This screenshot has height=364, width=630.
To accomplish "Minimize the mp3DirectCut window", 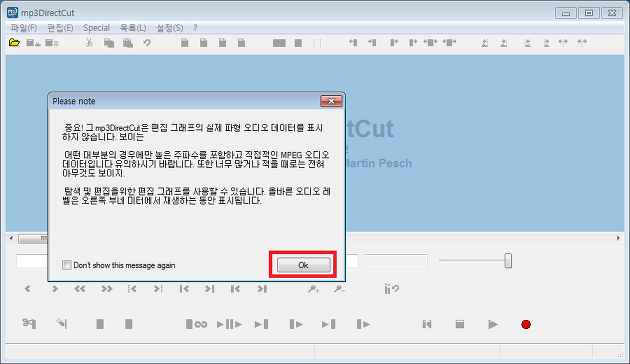I will pyautogui.click(x=566, y=13).
